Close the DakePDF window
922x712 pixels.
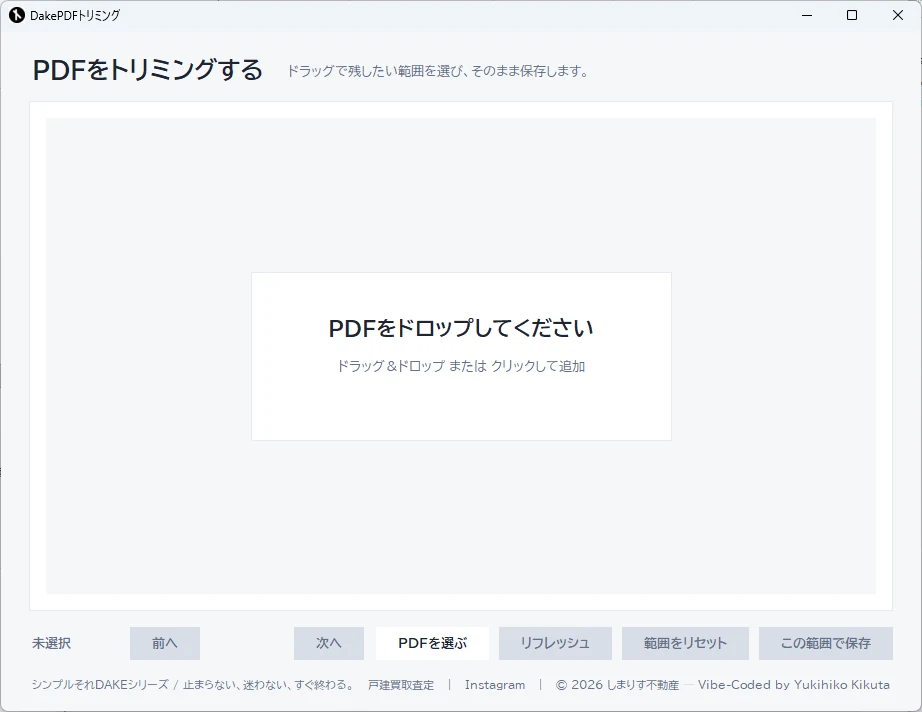(x=897, y=15)
